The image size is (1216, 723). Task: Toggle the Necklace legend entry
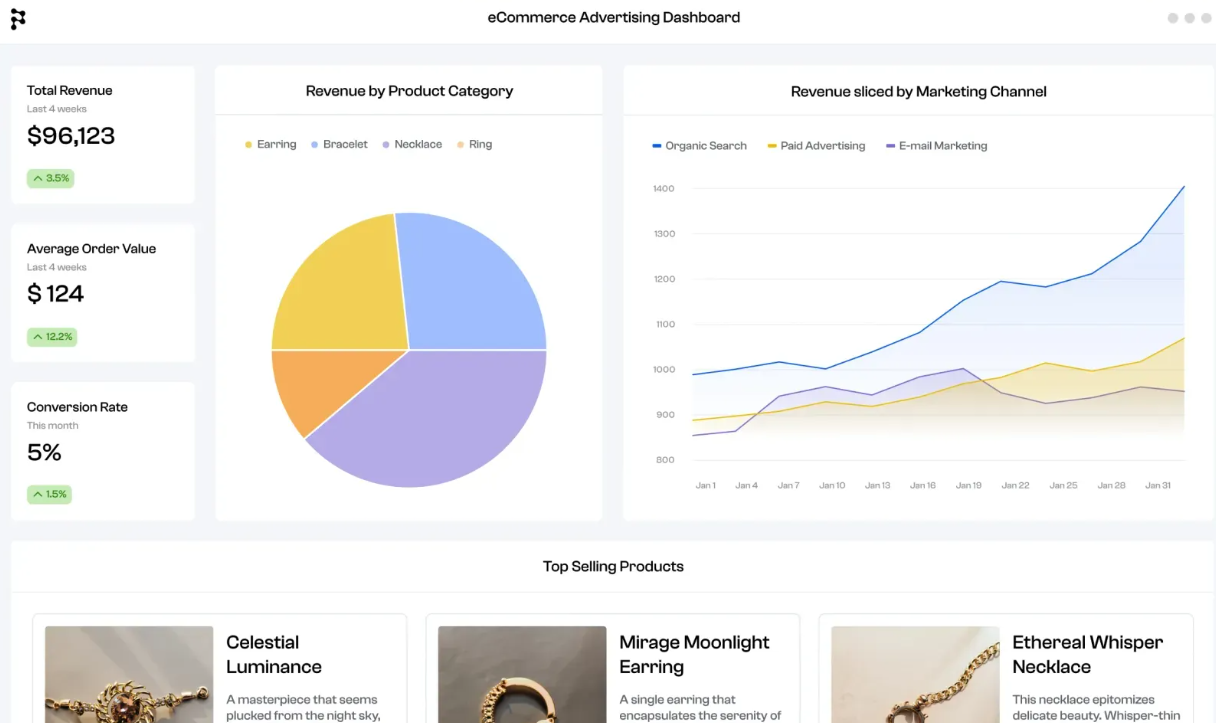point(412,145)
